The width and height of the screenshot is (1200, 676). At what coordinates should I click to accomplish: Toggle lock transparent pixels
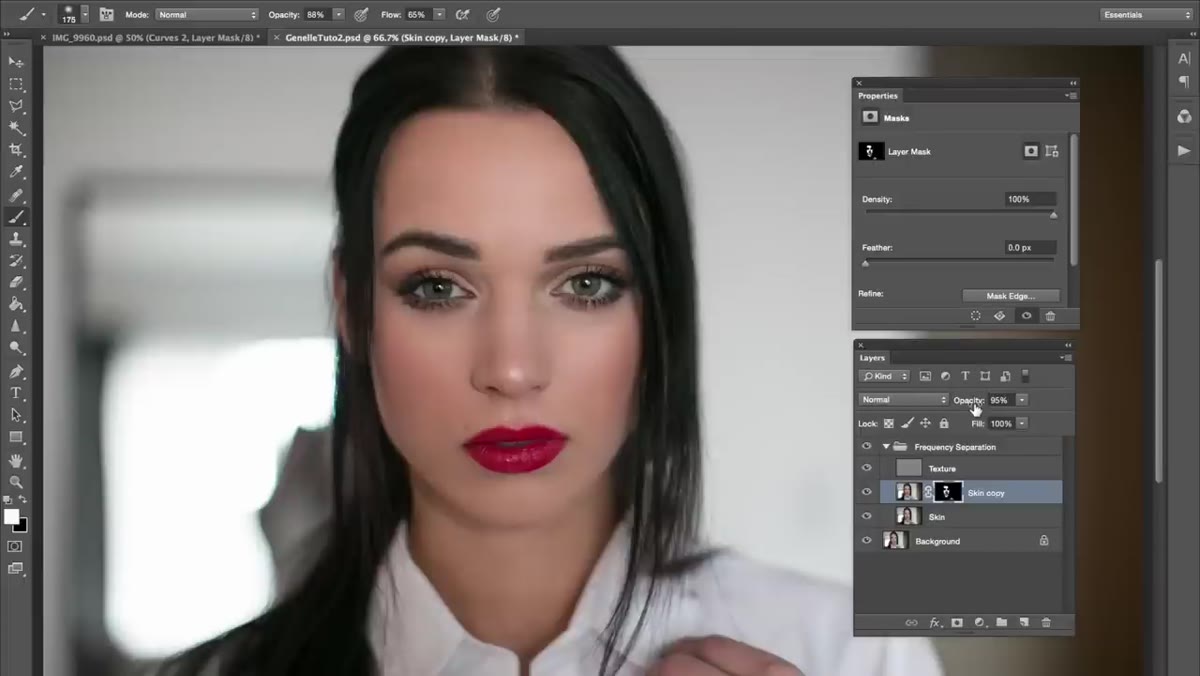(889, 424)
